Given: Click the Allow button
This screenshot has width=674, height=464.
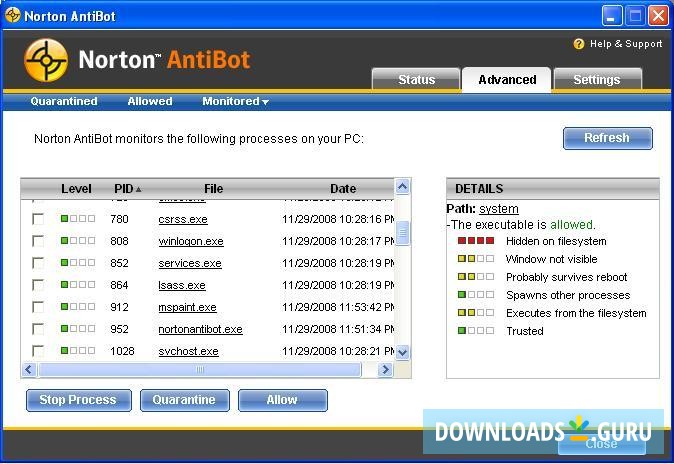Looking at the screenshot, I should pos(282,400).
